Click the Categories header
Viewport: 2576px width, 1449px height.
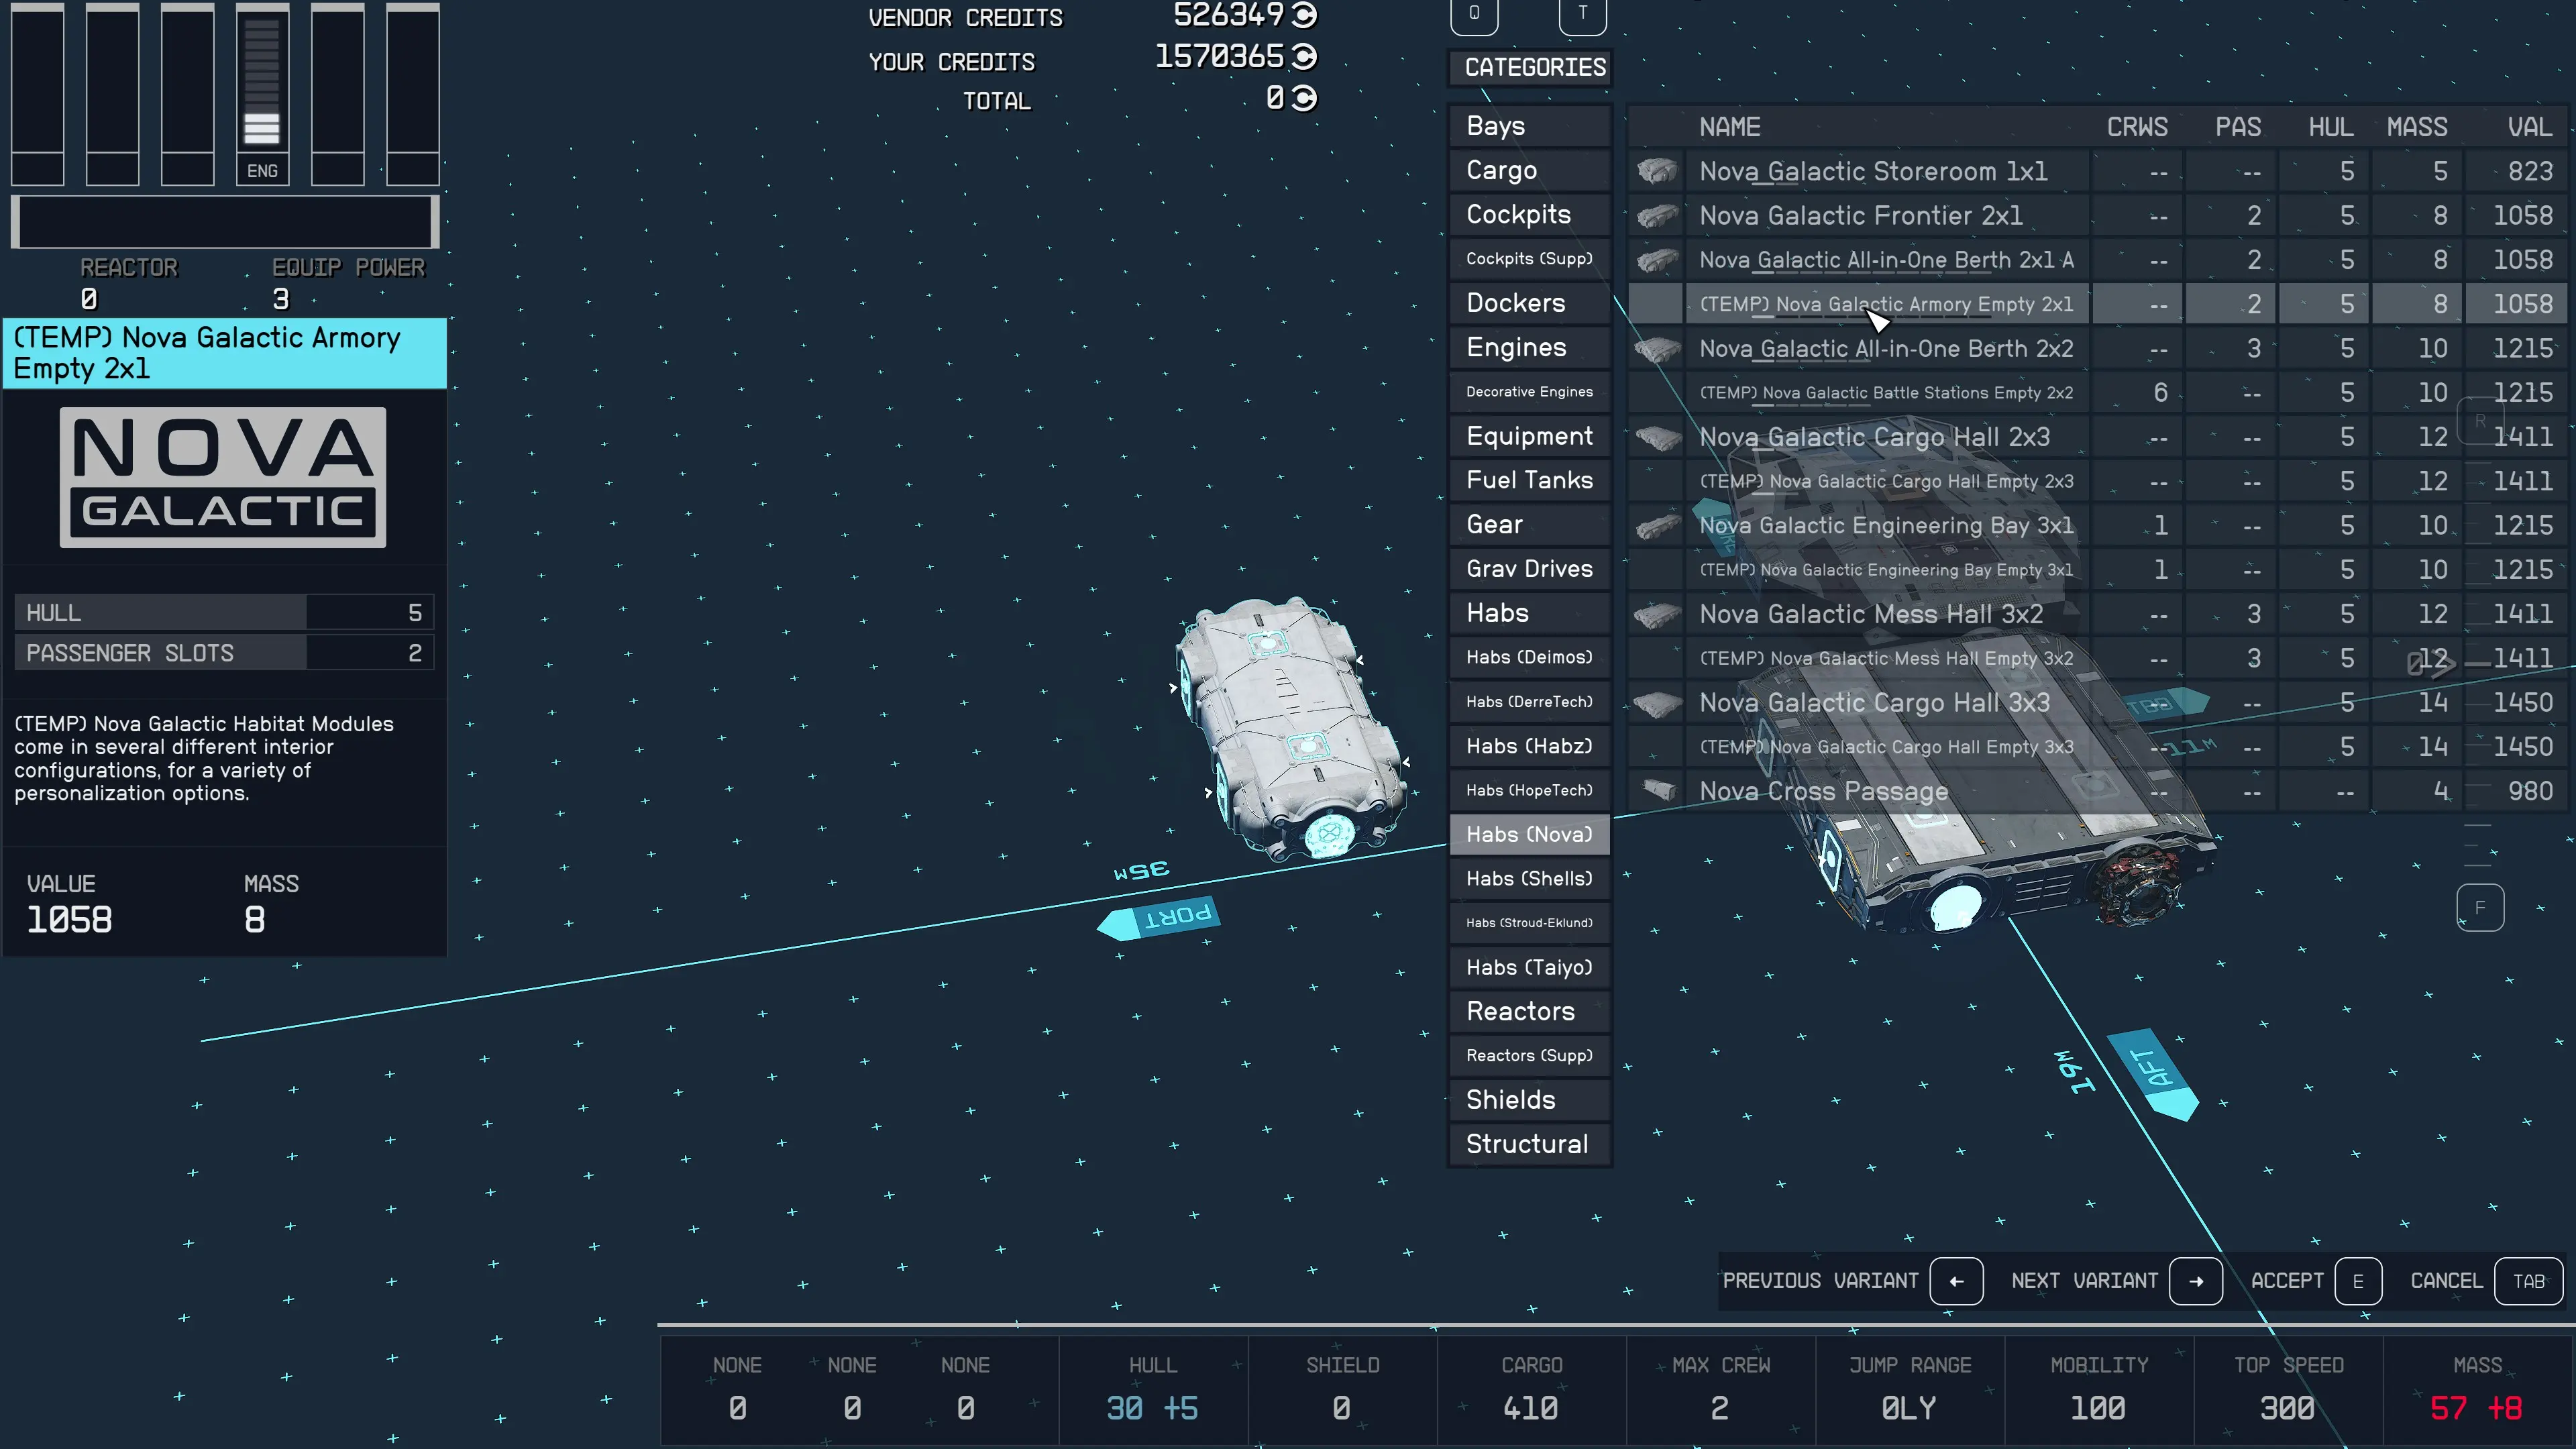[x=1530, y=67]
